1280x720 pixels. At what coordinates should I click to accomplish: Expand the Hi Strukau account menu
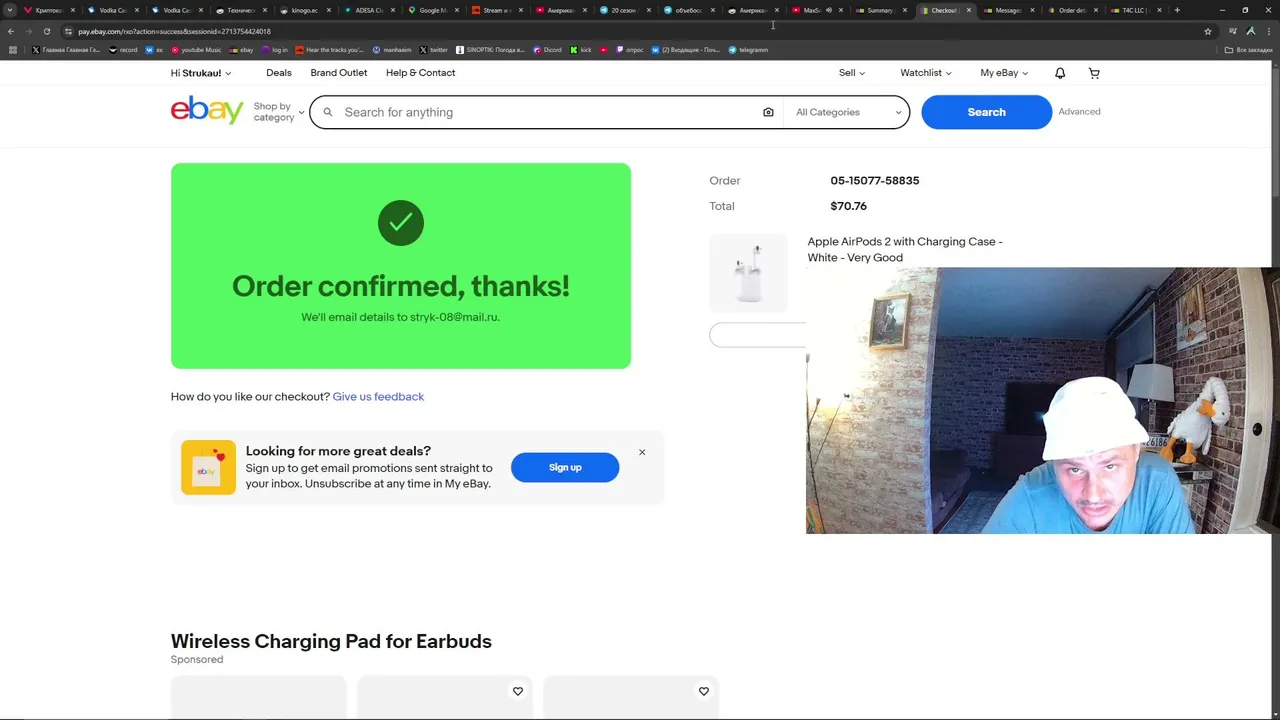click(201, 73)
